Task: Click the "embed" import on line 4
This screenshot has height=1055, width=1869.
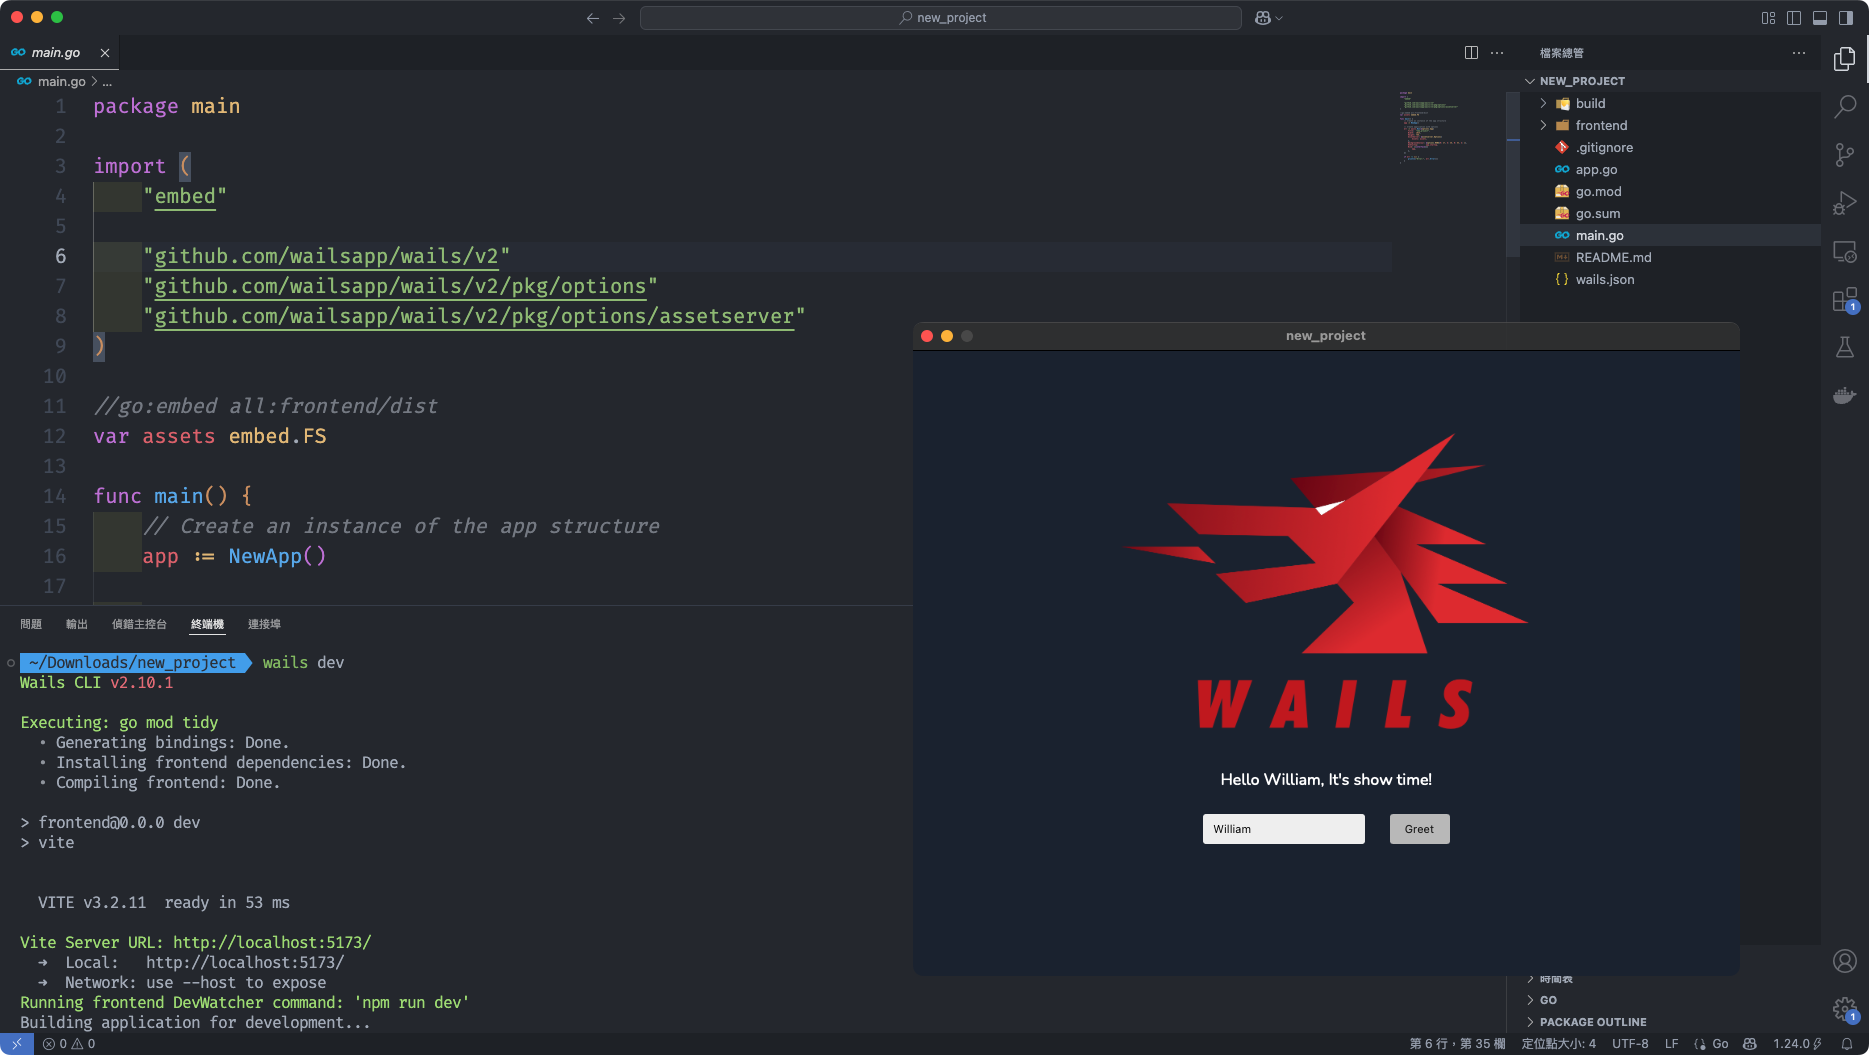Action: tap(185, 196)
